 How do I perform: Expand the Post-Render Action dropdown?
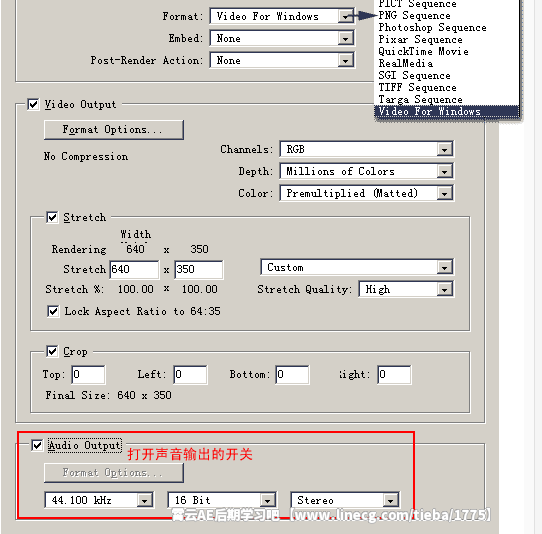pyautogui.click(x=282, y=60)
